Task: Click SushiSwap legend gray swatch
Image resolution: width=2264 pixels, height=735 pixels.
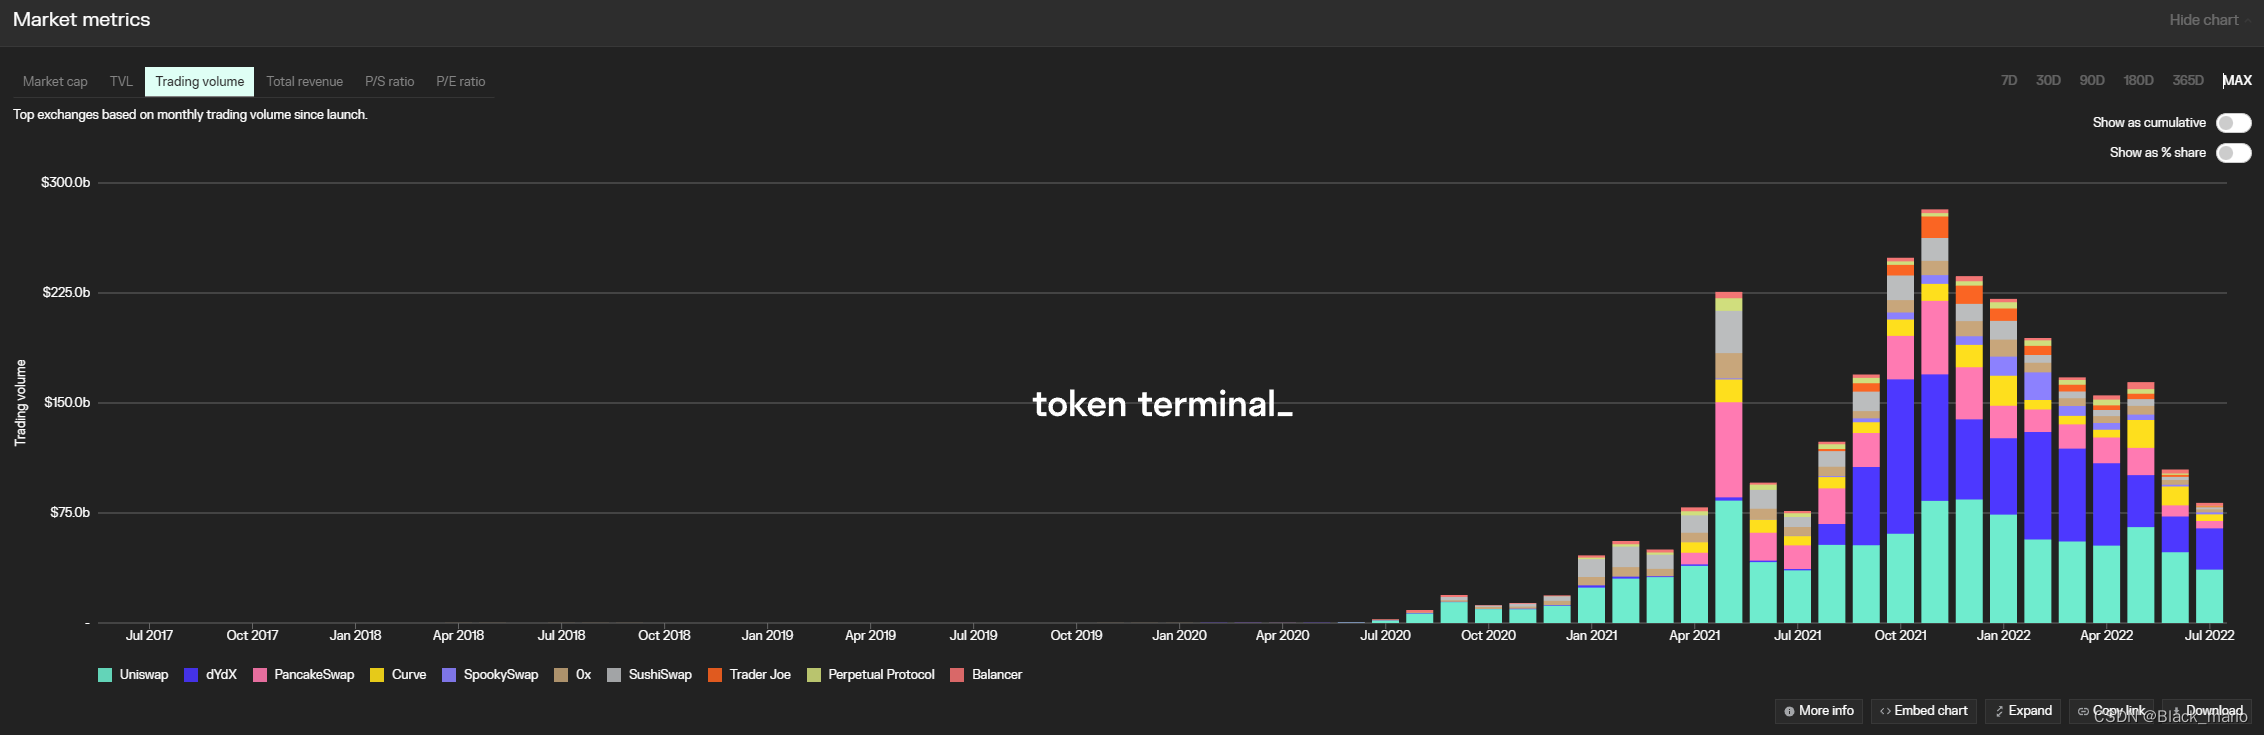Action: 614,675
